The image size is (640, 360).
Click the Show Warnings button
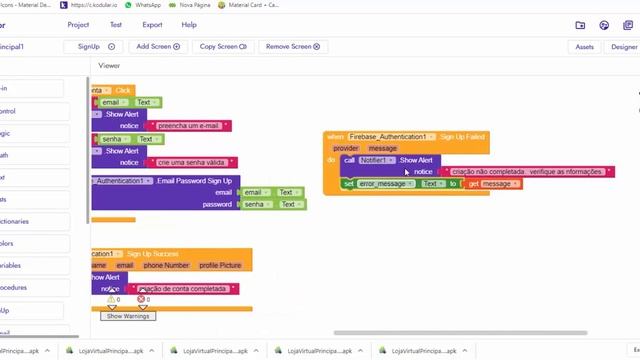coord(128,316)
